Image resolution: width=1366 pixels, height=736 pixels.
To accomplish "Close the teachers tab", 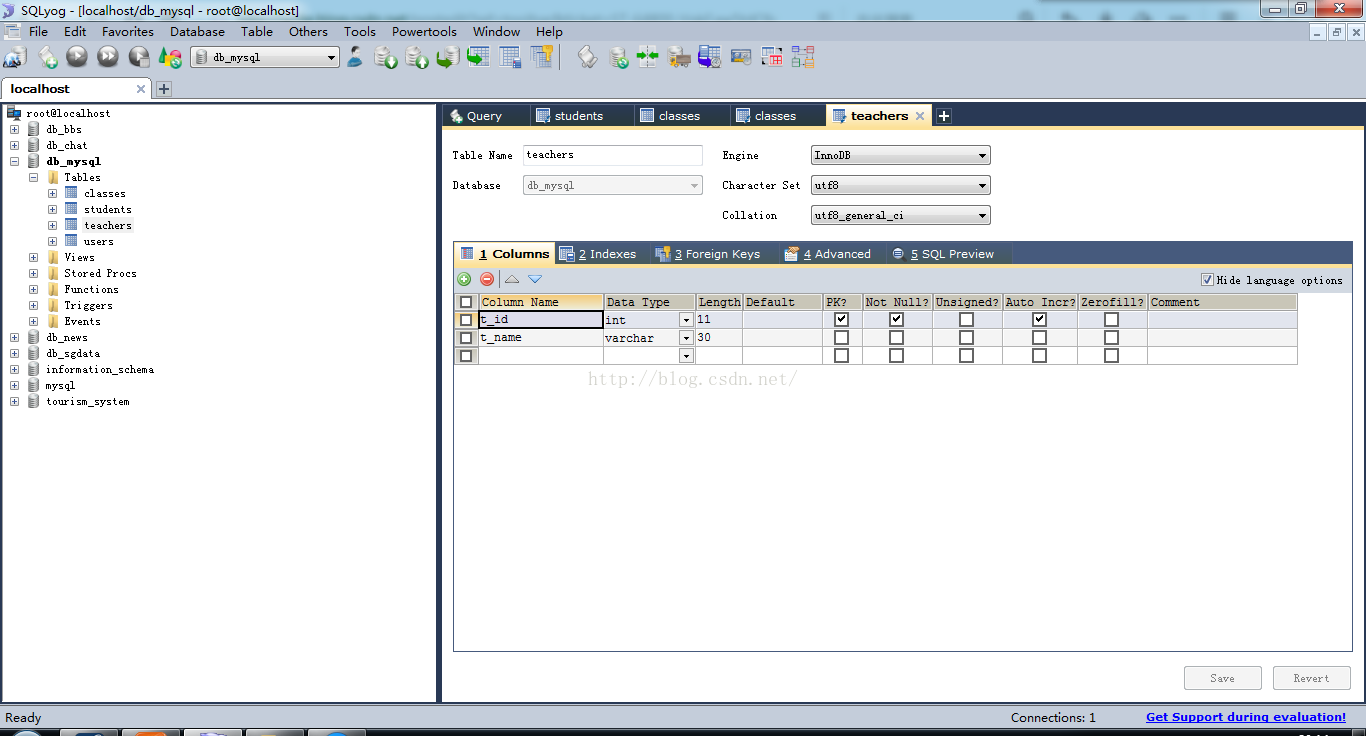I will pyautogui.click(x=920, y=116).
